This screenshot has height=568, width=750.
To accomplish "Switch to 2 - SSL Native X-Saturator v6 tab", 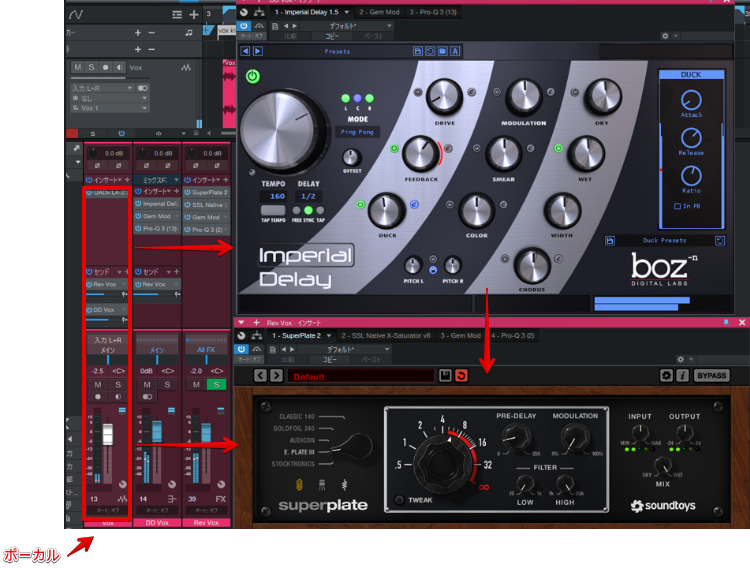I will coord(386,335).
